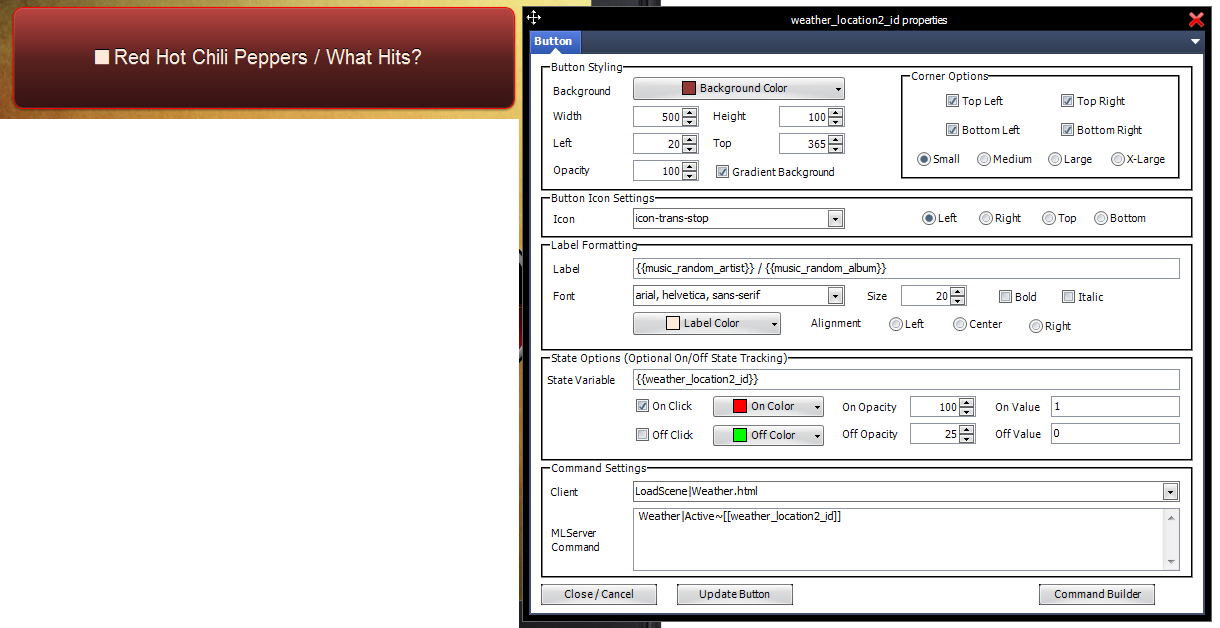The height and width of the screenshot is (628, 1220).
Task: Open the red On Color picker
Action: click(768, 406)
